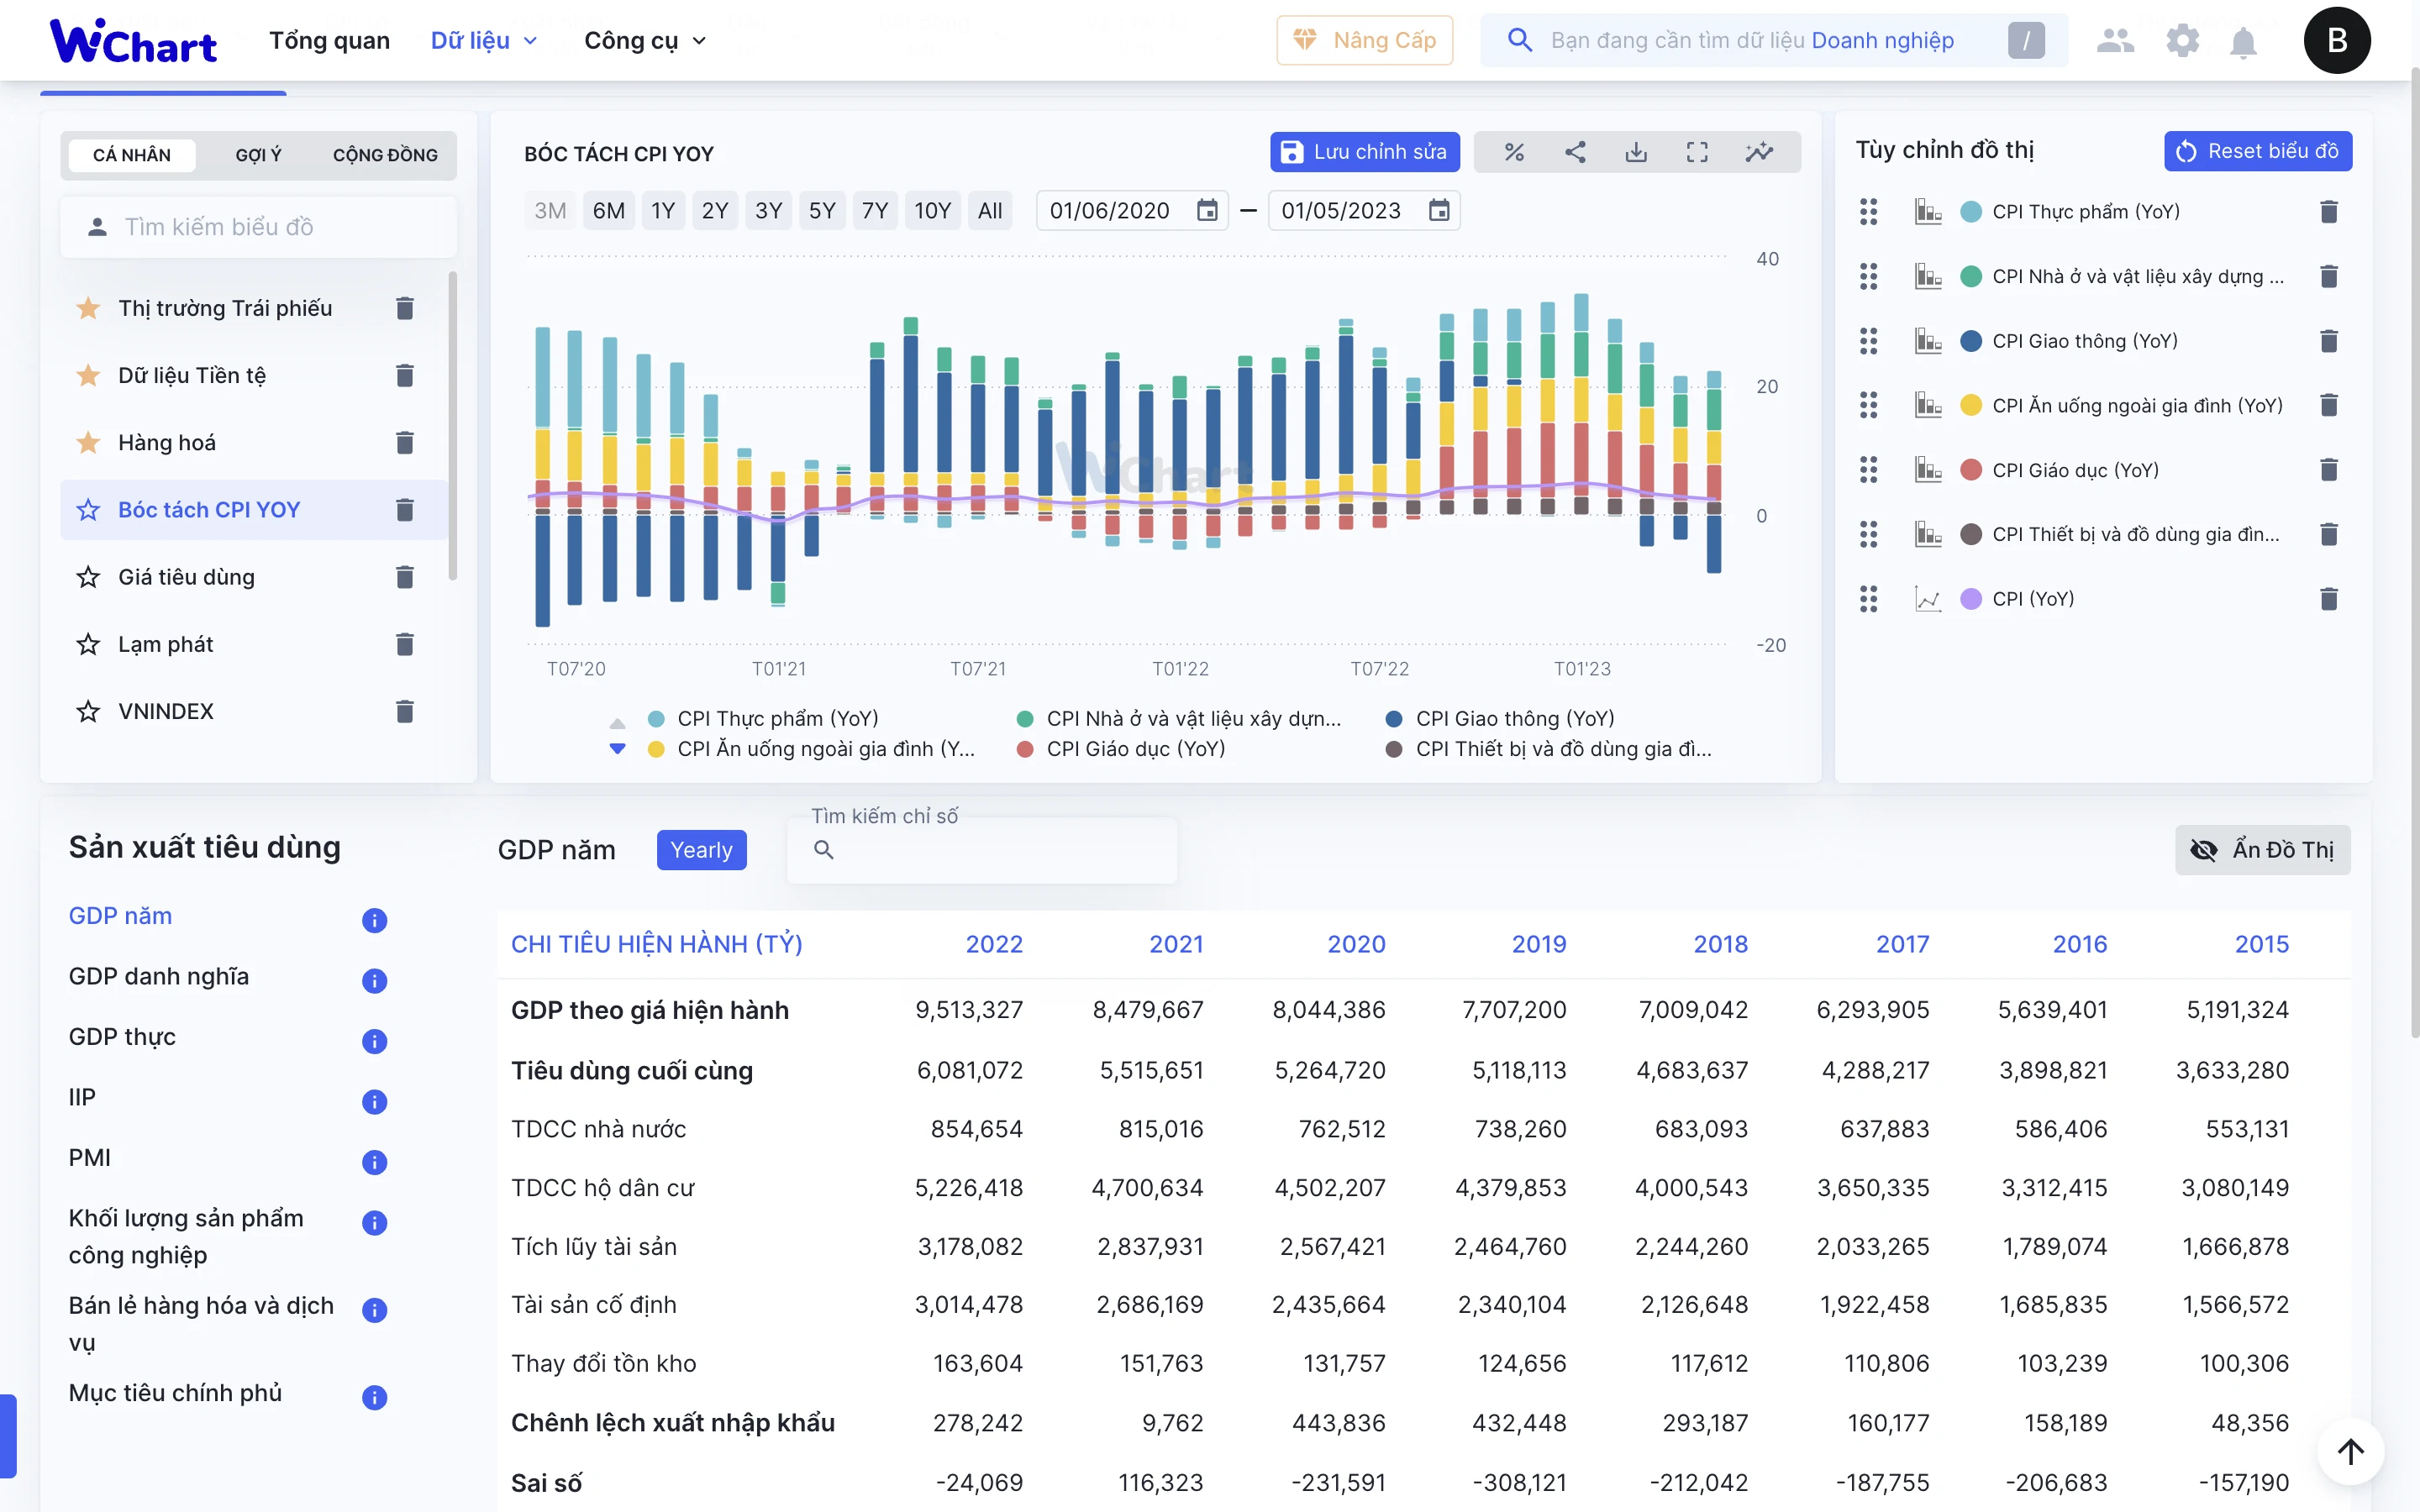Click Ẩn Đồ Thị hide chart button

(x=2262, y=850)
